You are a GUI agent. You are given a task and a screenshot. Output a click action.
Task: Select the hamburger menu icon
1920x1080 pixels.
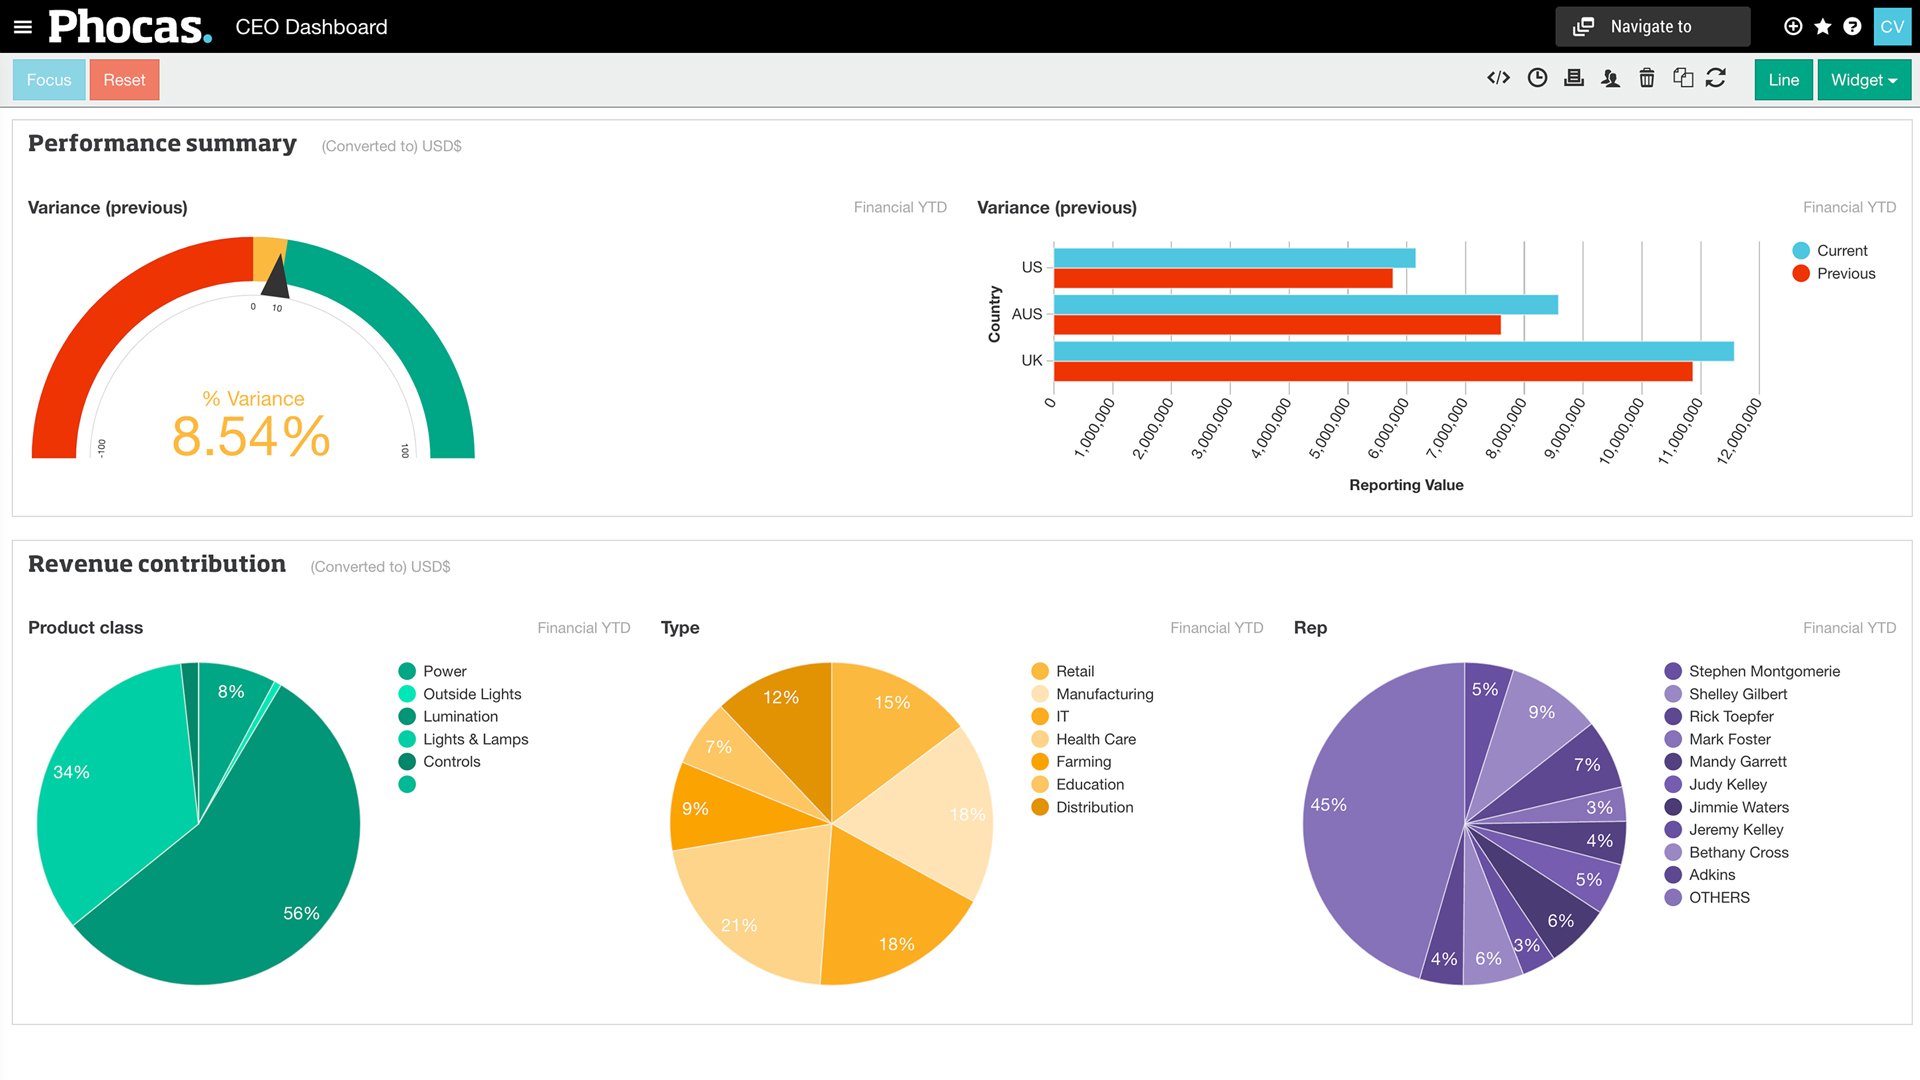tap(22, 25)
